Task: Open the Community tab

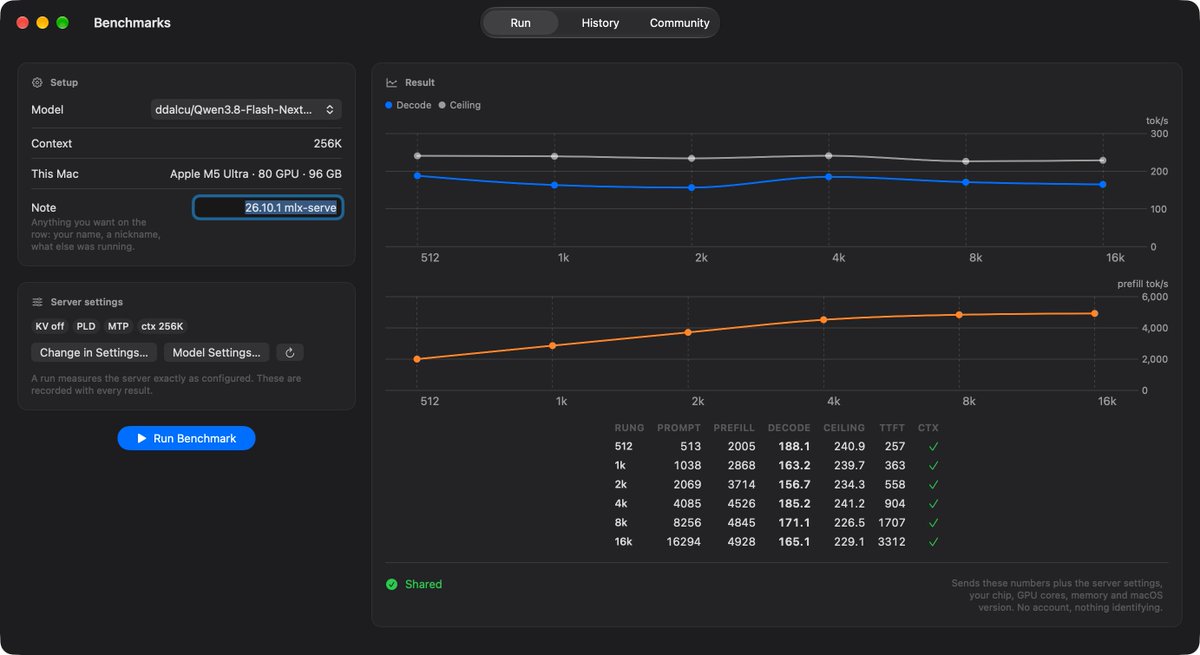Action: tap(679, 23)
